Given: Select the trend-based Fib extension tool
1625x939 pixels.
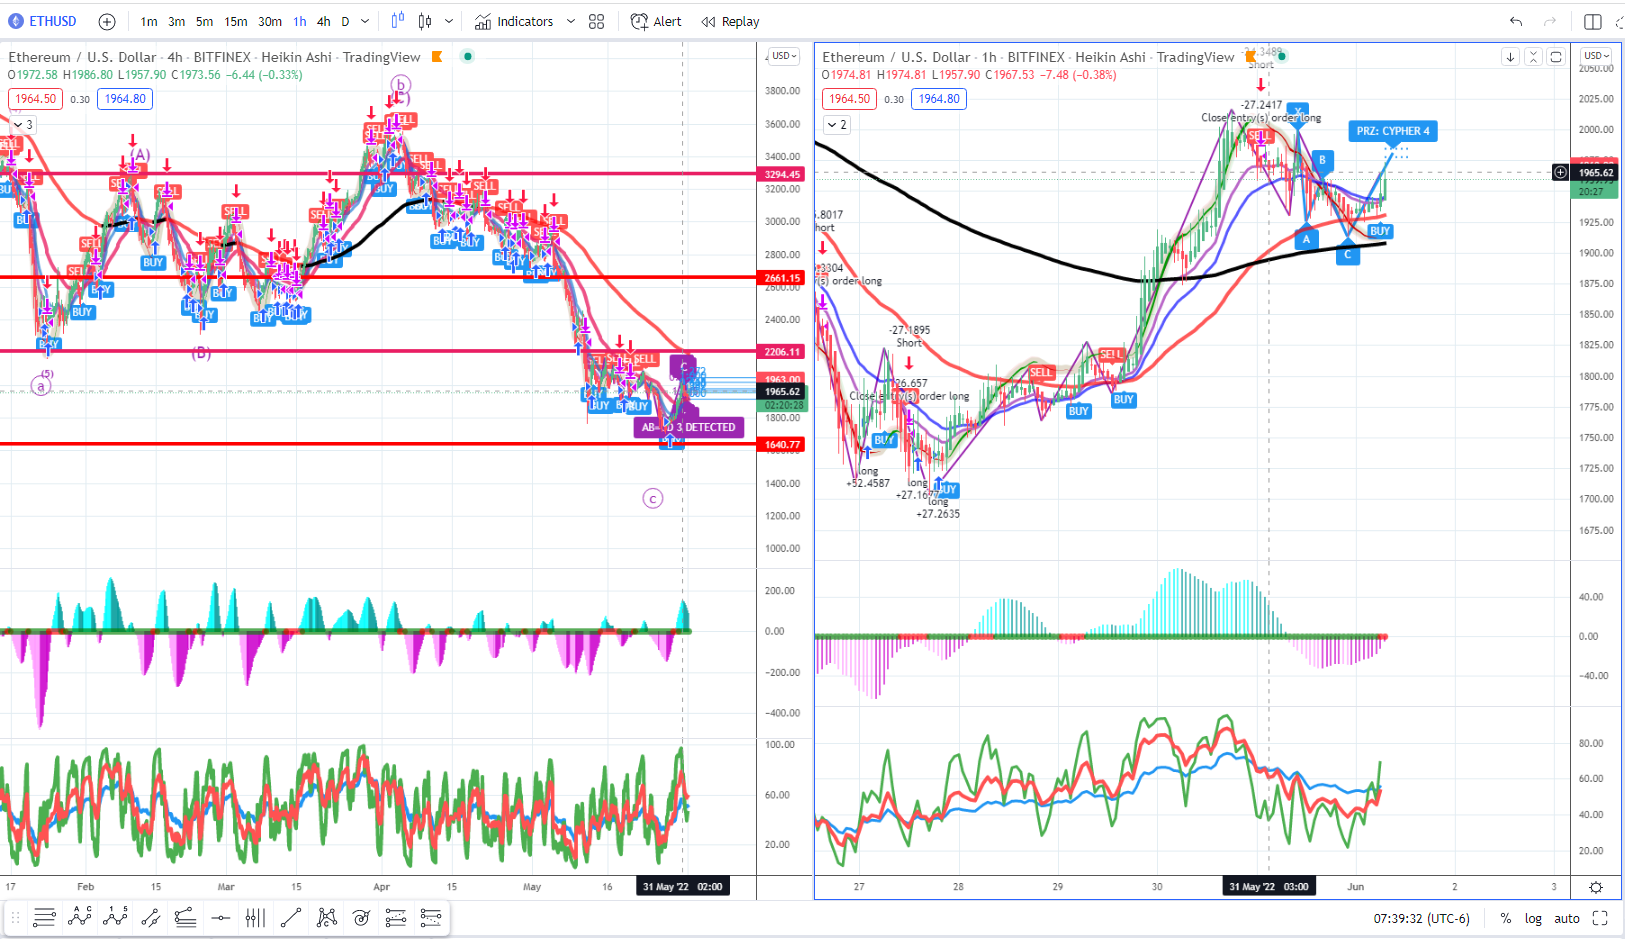Looking at the screenshot, I should click(x=431, y=917).
